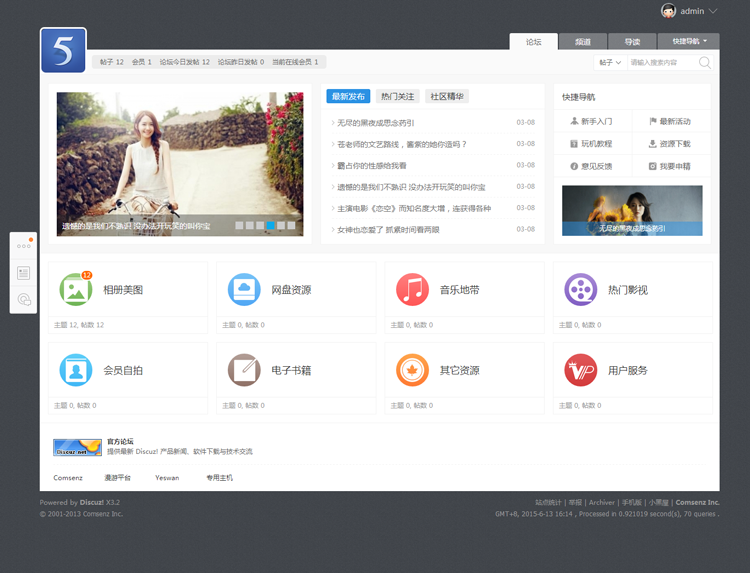Open the 相册美图 forum icon
This screenshot has height=573, width=750.
[76, 289]
